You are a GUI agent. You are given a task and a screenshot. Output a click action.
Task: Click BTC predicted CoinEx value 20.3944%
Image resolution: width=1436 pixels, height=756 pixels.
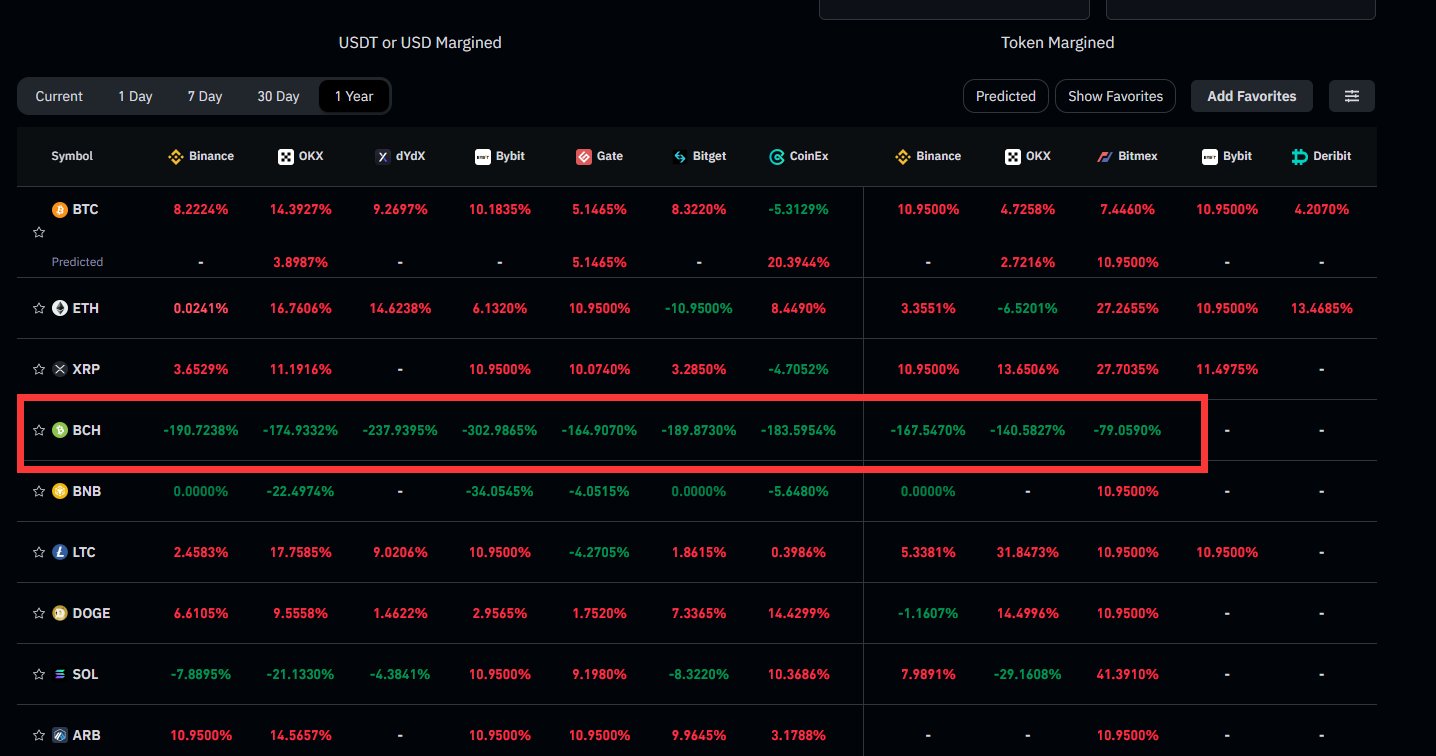[798, 262]
